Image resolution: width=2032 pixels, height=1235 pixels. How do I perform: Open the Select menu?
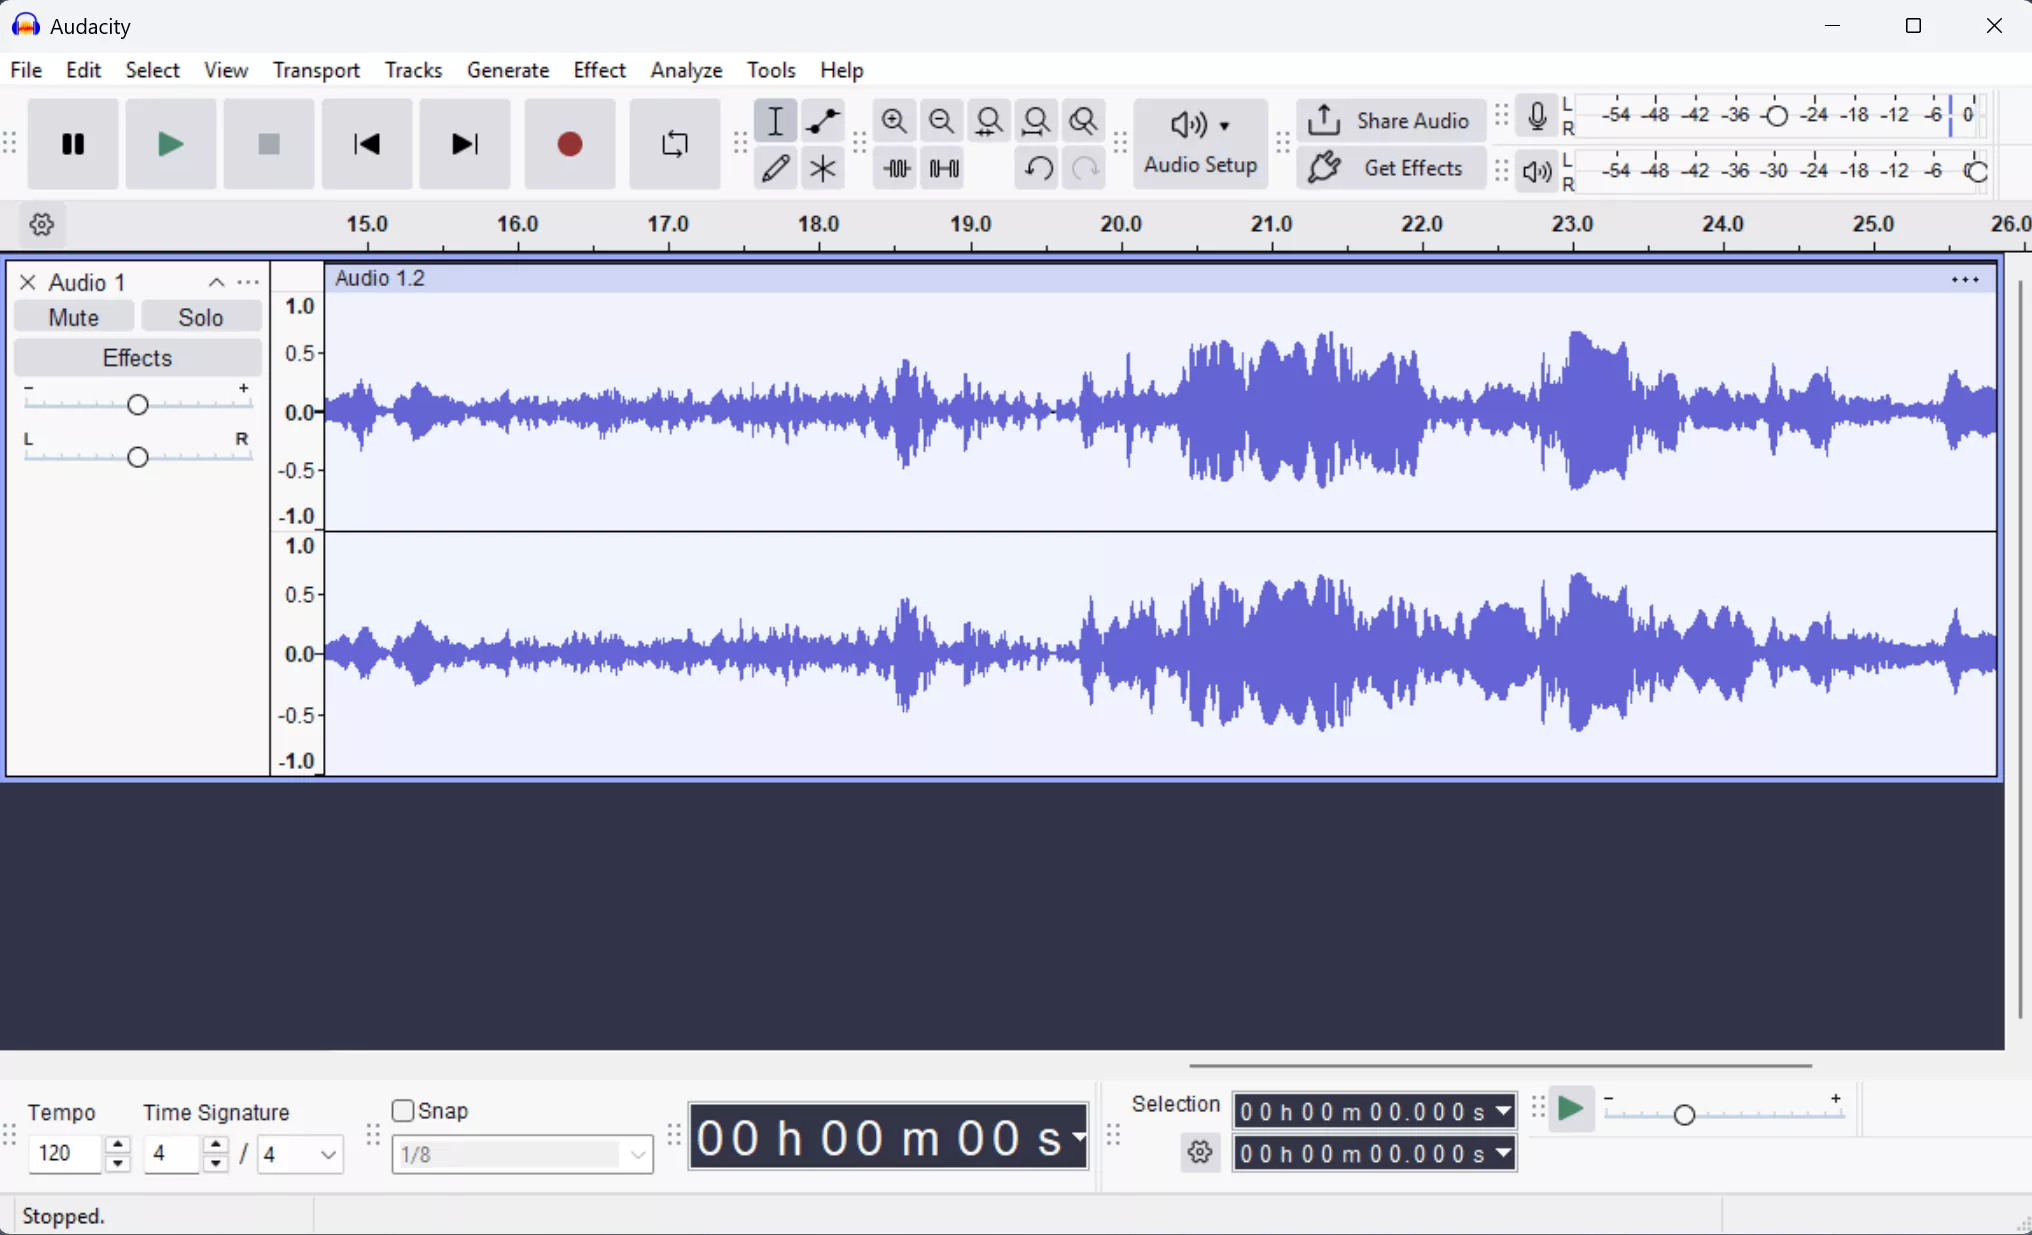(x=153, y=70)
